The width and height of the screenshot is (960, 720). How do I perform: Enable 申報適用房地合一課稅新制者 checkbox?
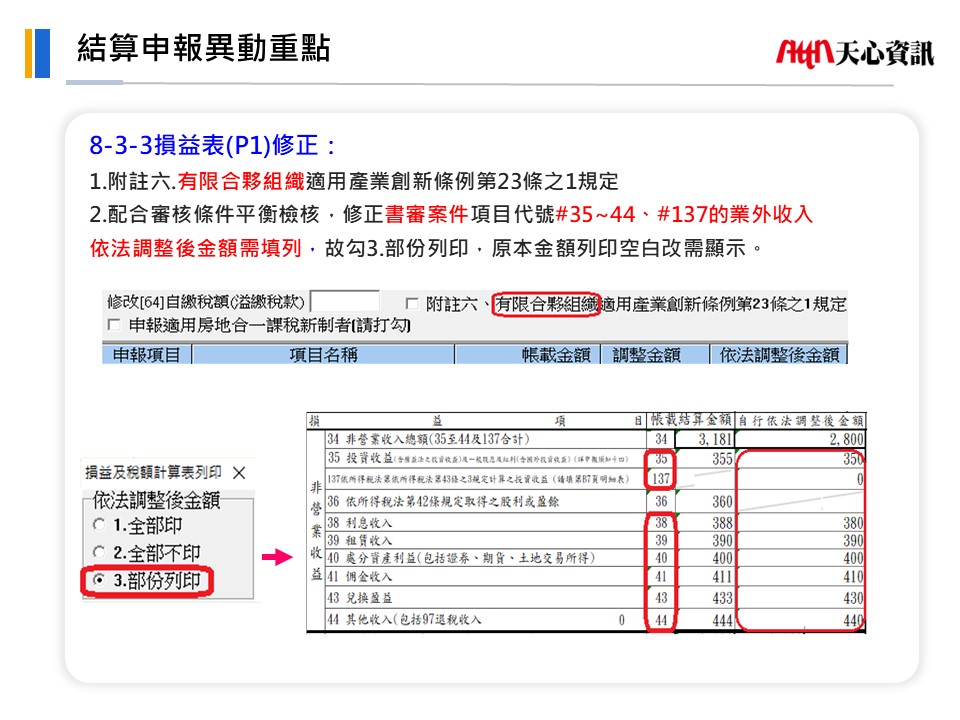point(113,325)
